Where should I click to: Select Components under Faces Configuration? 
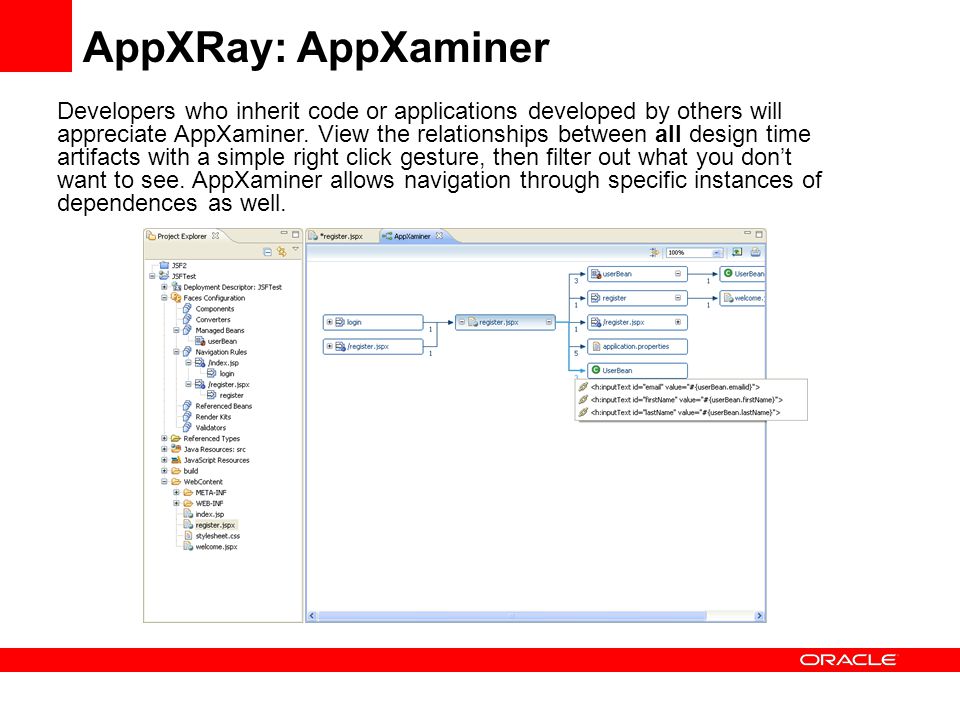(x=214, y=309)
